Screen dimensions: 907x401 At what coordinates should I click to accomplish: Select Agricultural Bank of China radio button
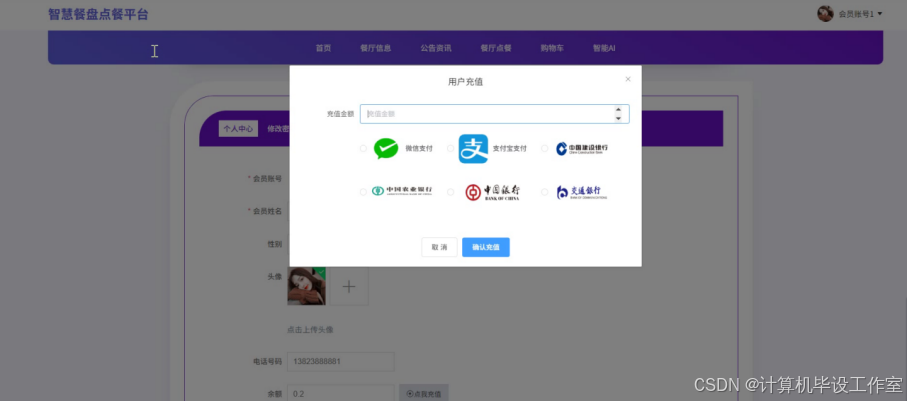[x=363, y=192]
